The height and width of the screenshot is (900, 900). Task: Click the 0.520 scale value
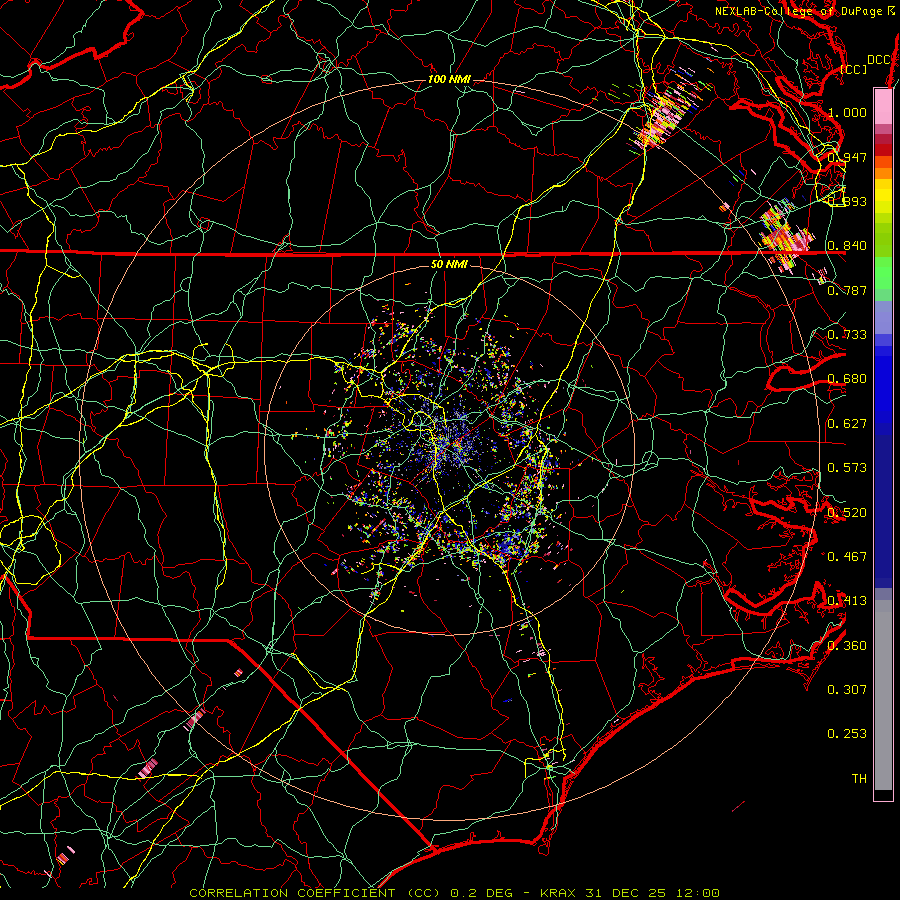tap(847, 513)
